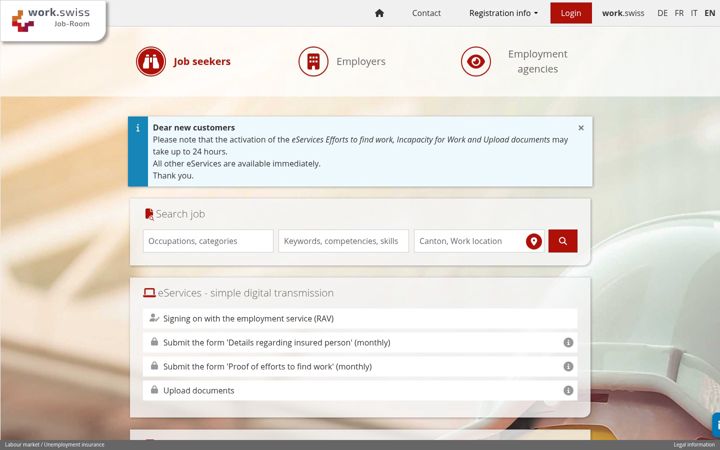Image resolution: width=720 pixels, height=450 pixels.
Task: Focus the Keywords, competencies, skills field
Action: click(x=343, y=241)
